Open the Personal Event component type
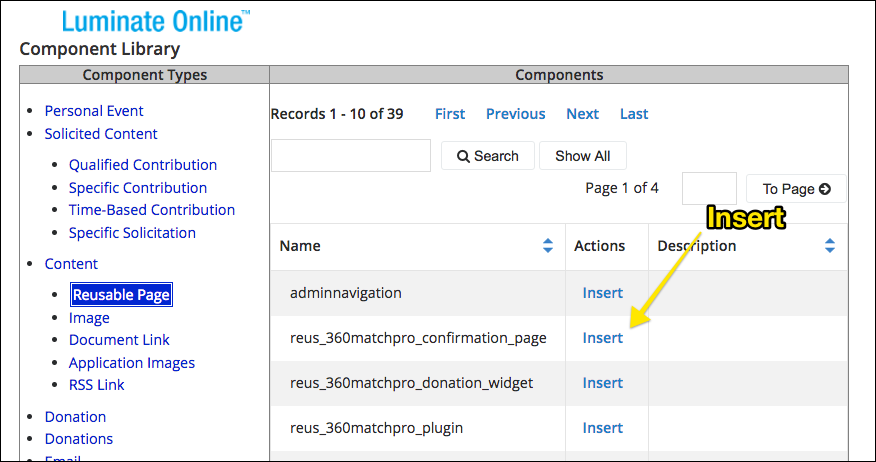 click(94, 111)
